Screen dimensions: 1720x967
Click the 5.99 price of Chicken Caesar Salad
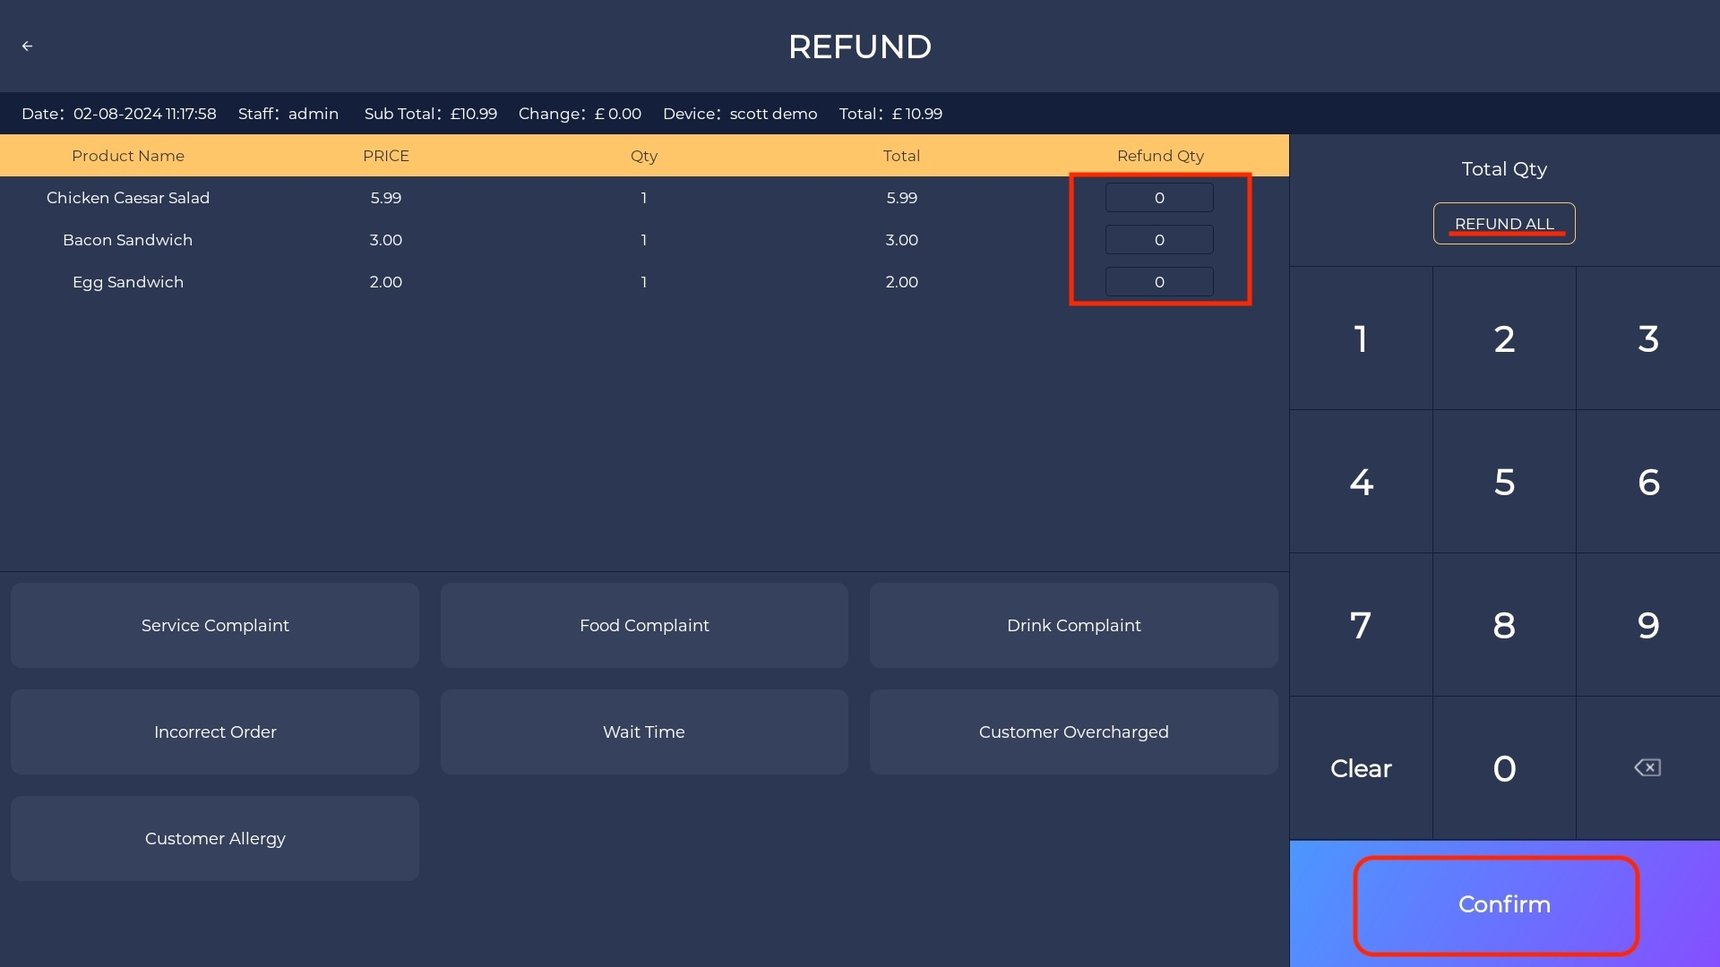click(386, 198)
